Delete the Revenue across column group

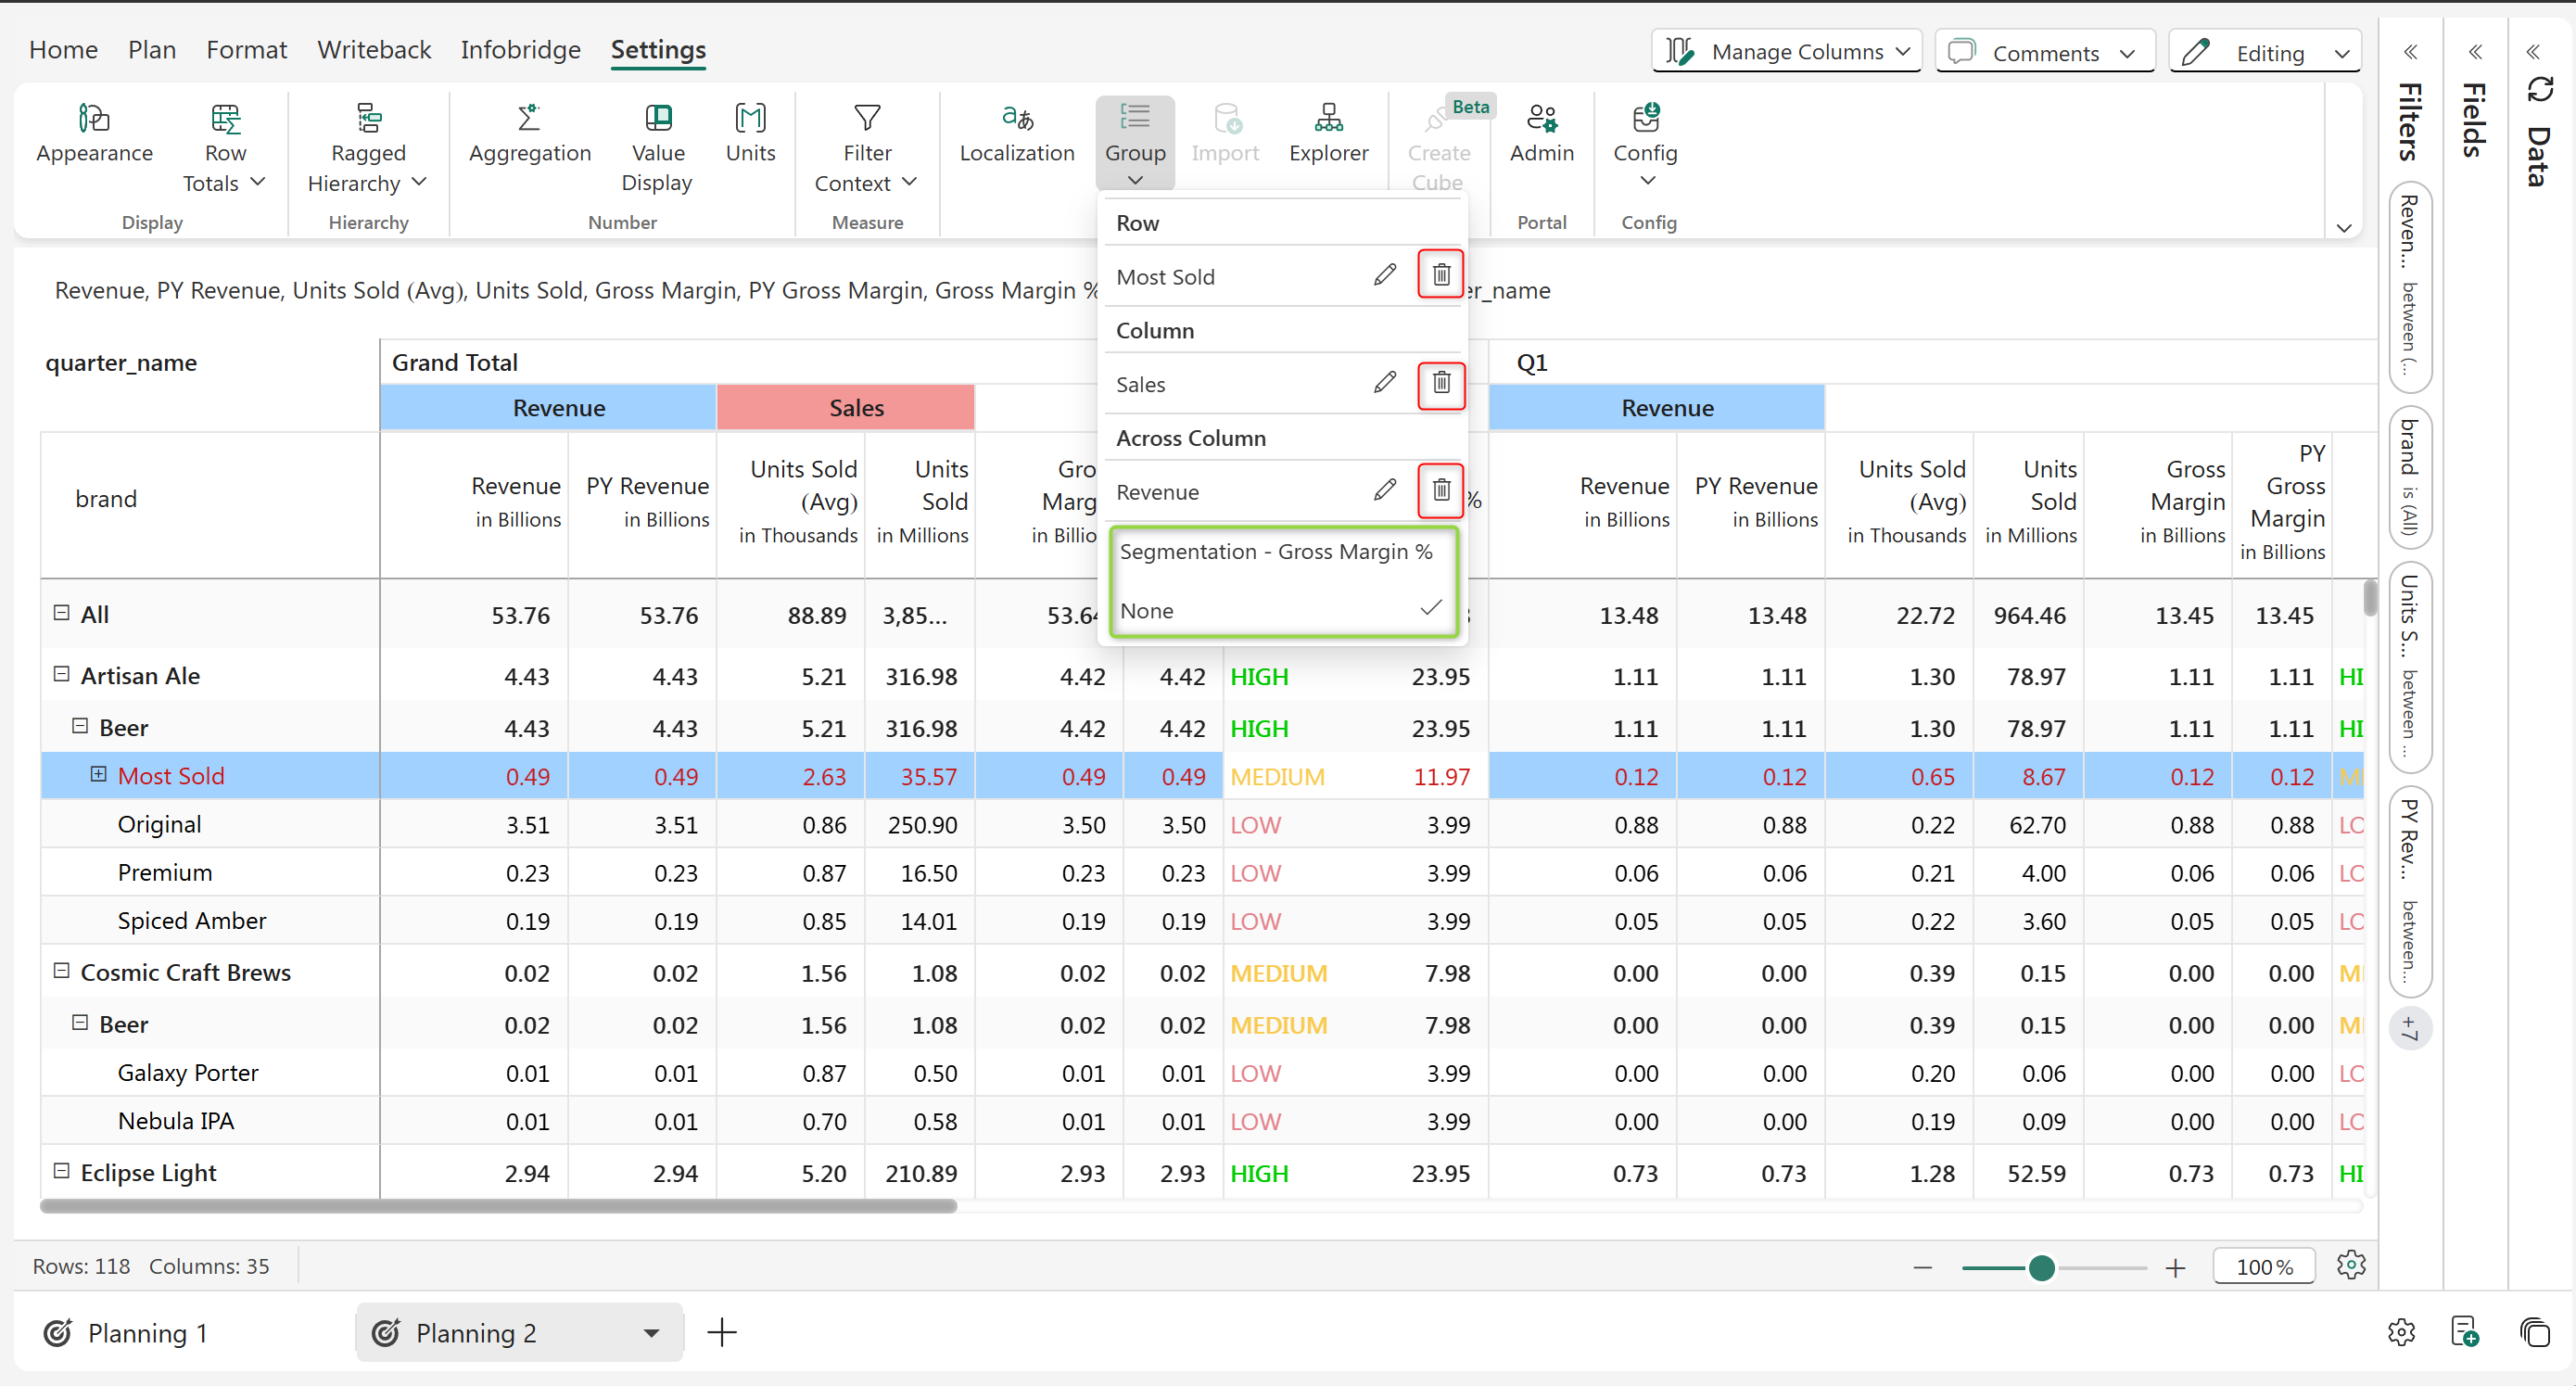point(1440,490)
